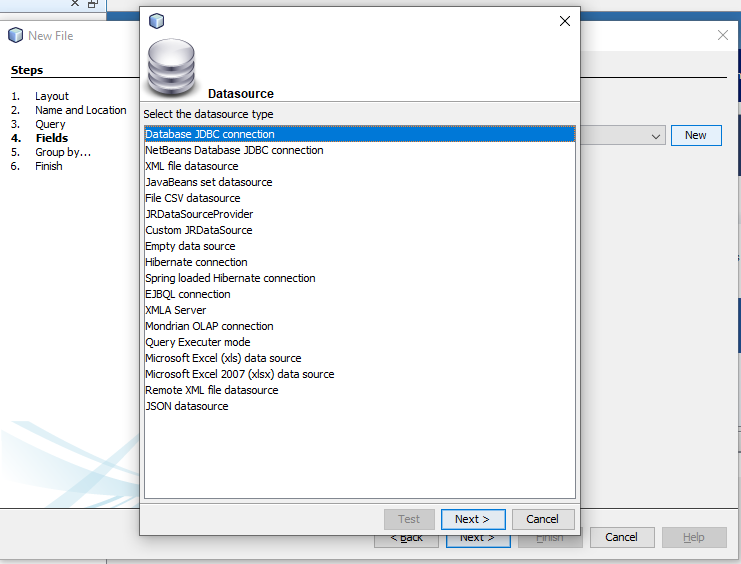
Task: Choose Query Executer mode
Action: (360, 342)
